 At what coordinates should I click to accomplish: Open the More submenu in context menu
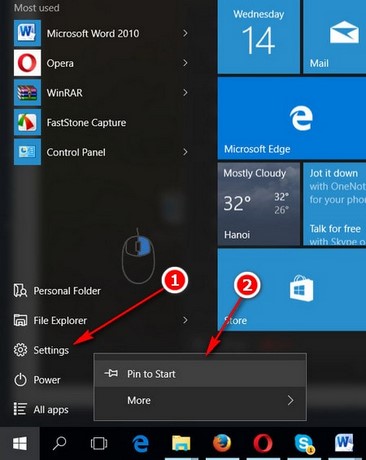[200, 400]
